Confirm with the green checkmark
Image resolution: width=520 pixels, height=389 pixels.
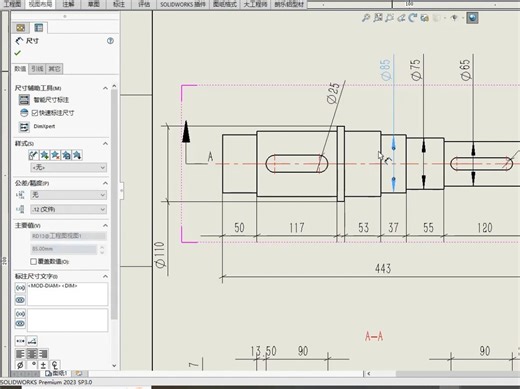pyautogui.click(x=18, y=53)
